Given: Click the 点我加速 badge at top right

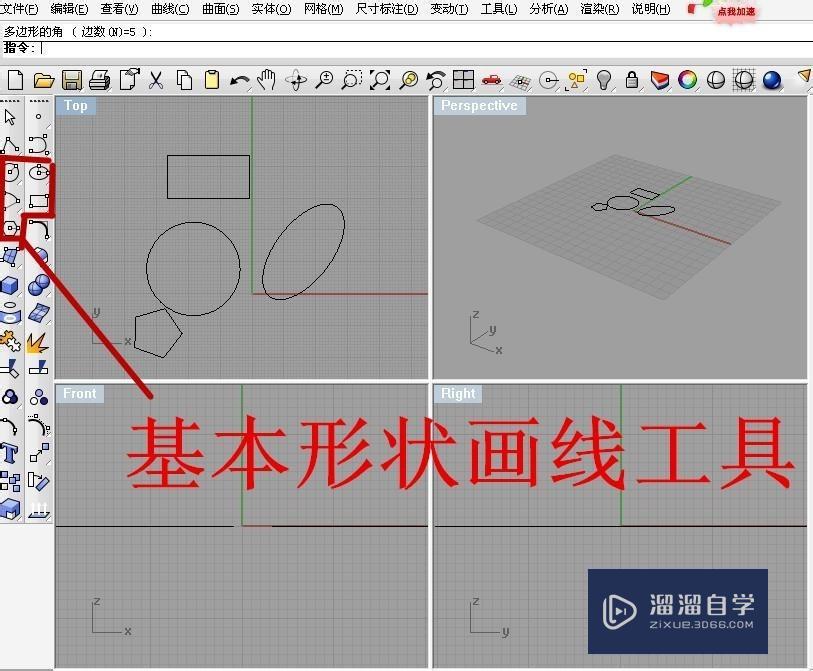Looking at the screenshot, I should tap(736, 11).
